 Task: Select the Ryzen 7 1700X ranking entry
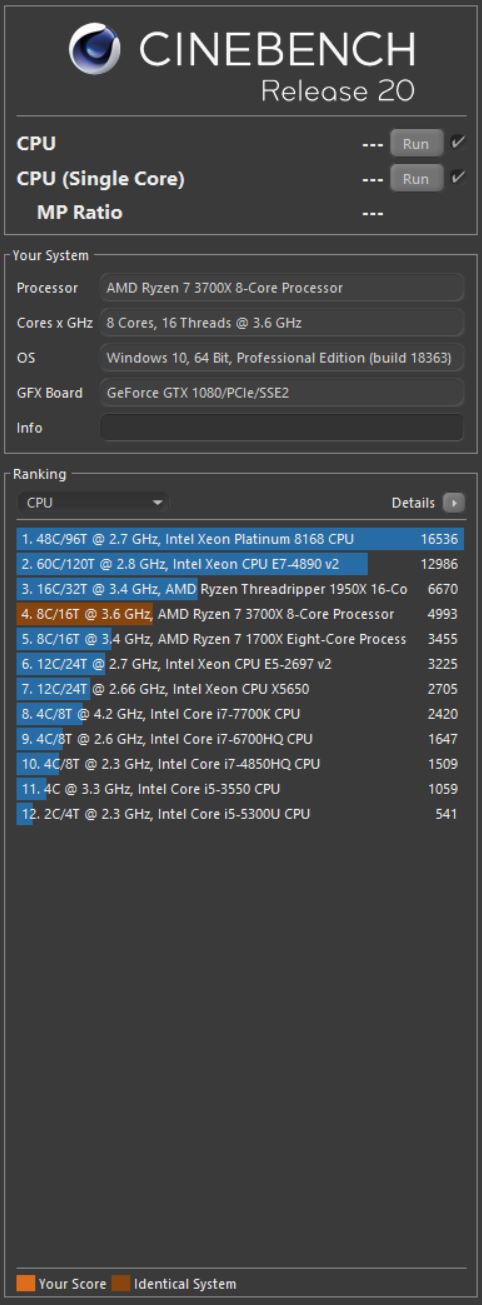click(x=240, y=639)
